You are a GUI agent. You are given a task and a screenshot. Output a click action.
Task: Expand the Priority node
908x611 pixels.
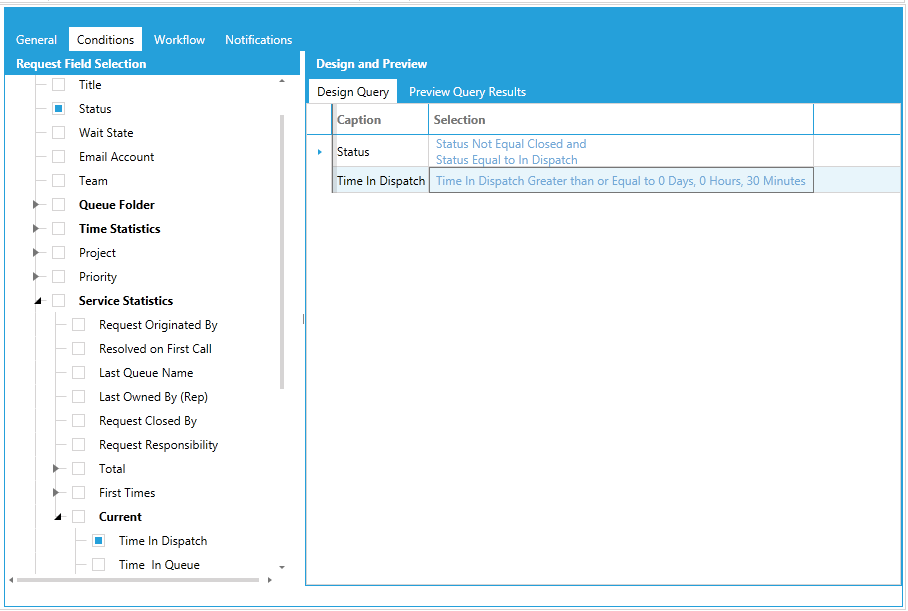(36, 277)
